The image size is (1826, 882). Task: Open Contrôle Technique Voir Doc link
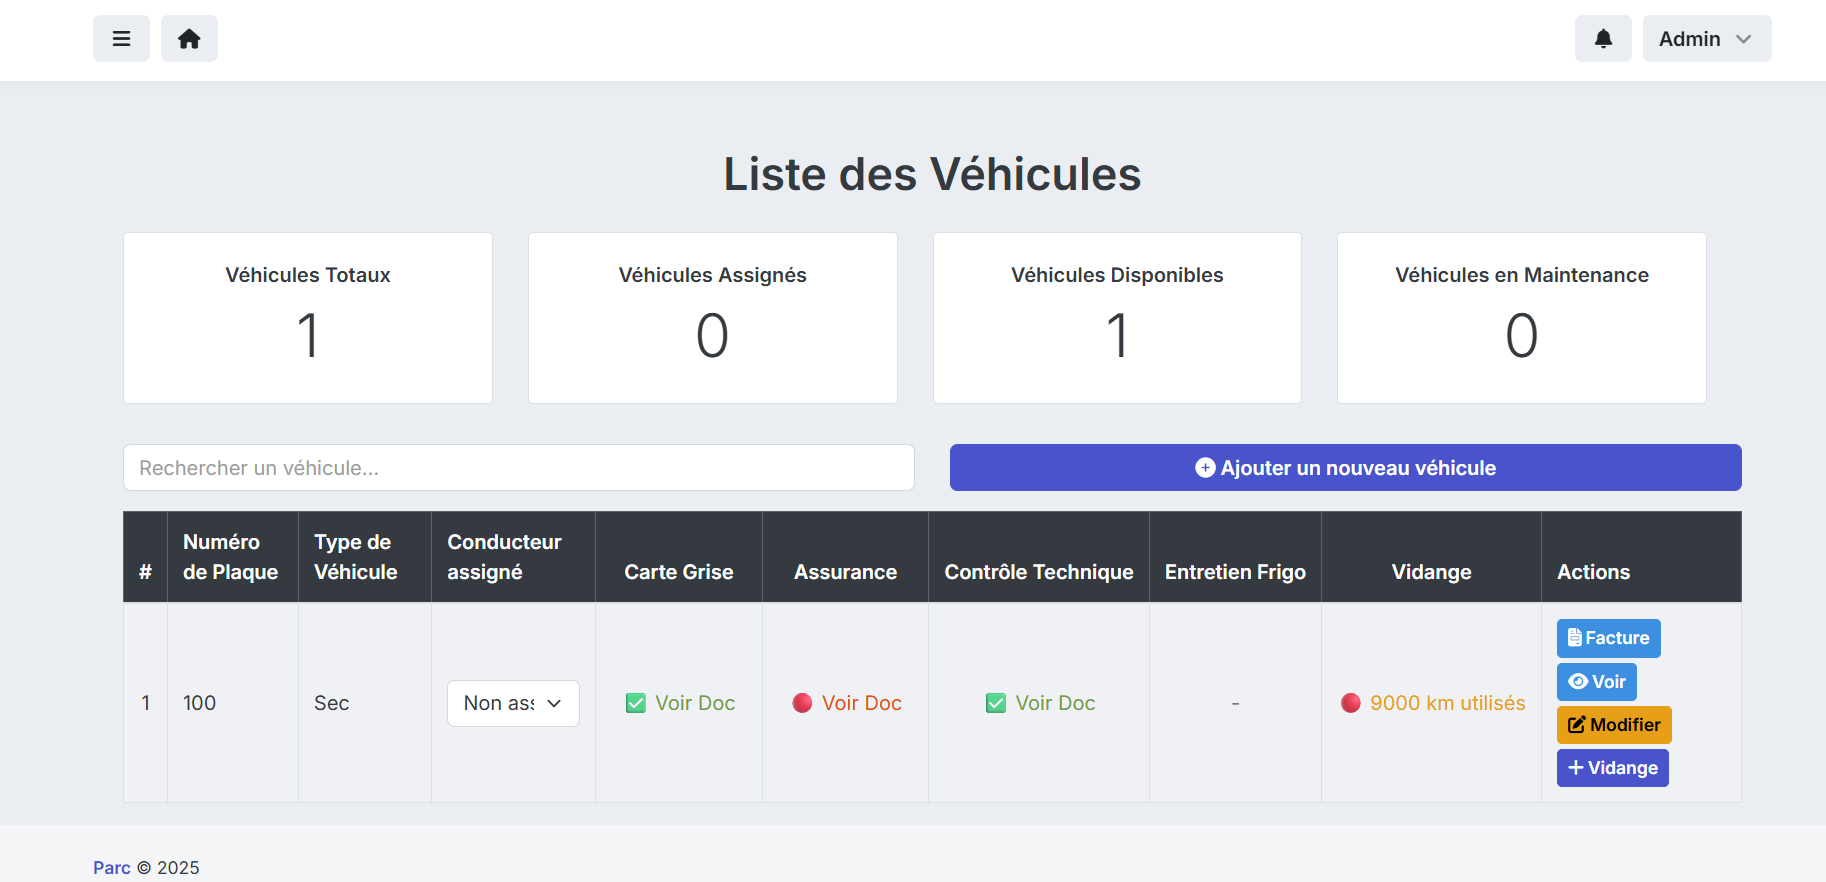point(1055,704)
